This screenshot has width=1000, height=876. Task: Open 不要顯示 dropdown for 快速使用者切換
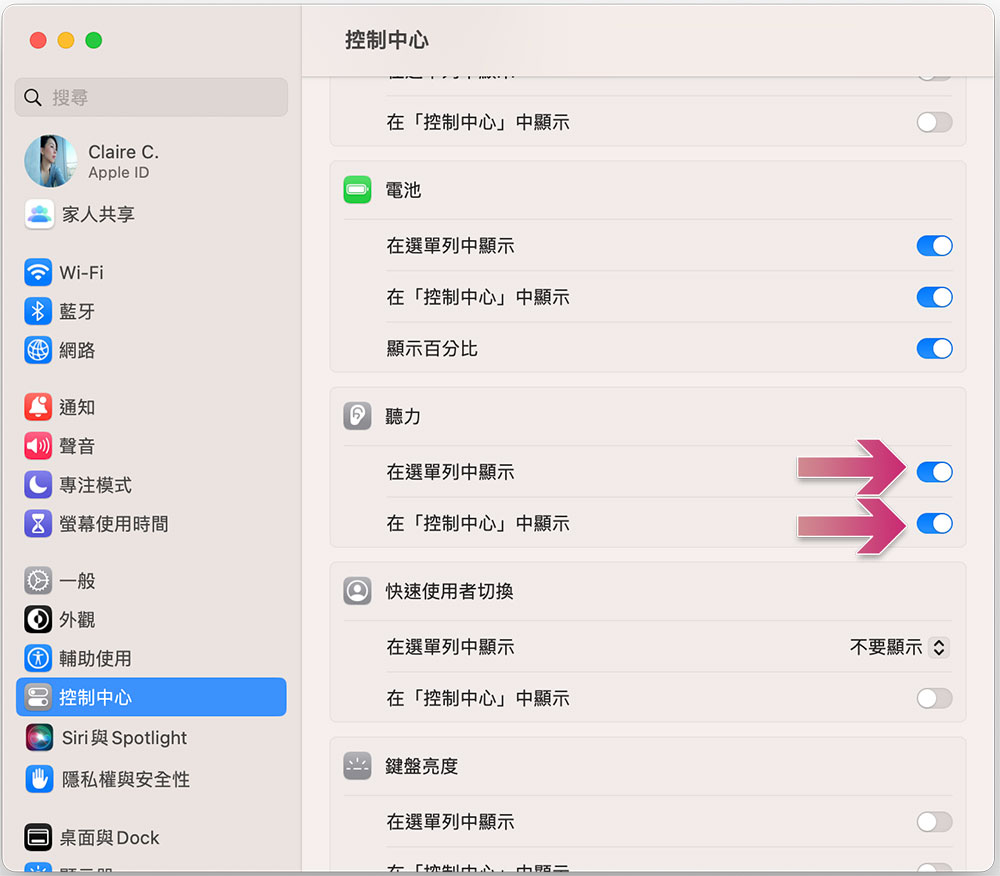coord(899,647)
